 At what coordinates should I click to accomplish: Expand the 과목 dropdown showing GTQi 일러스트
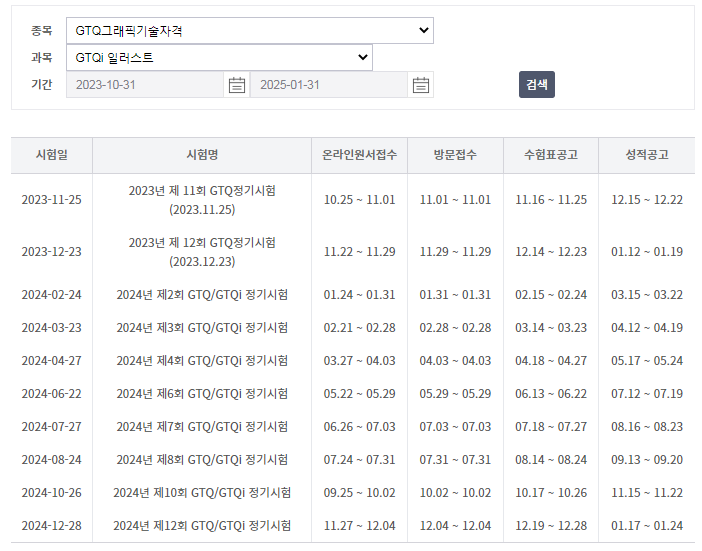coord(219,58)
